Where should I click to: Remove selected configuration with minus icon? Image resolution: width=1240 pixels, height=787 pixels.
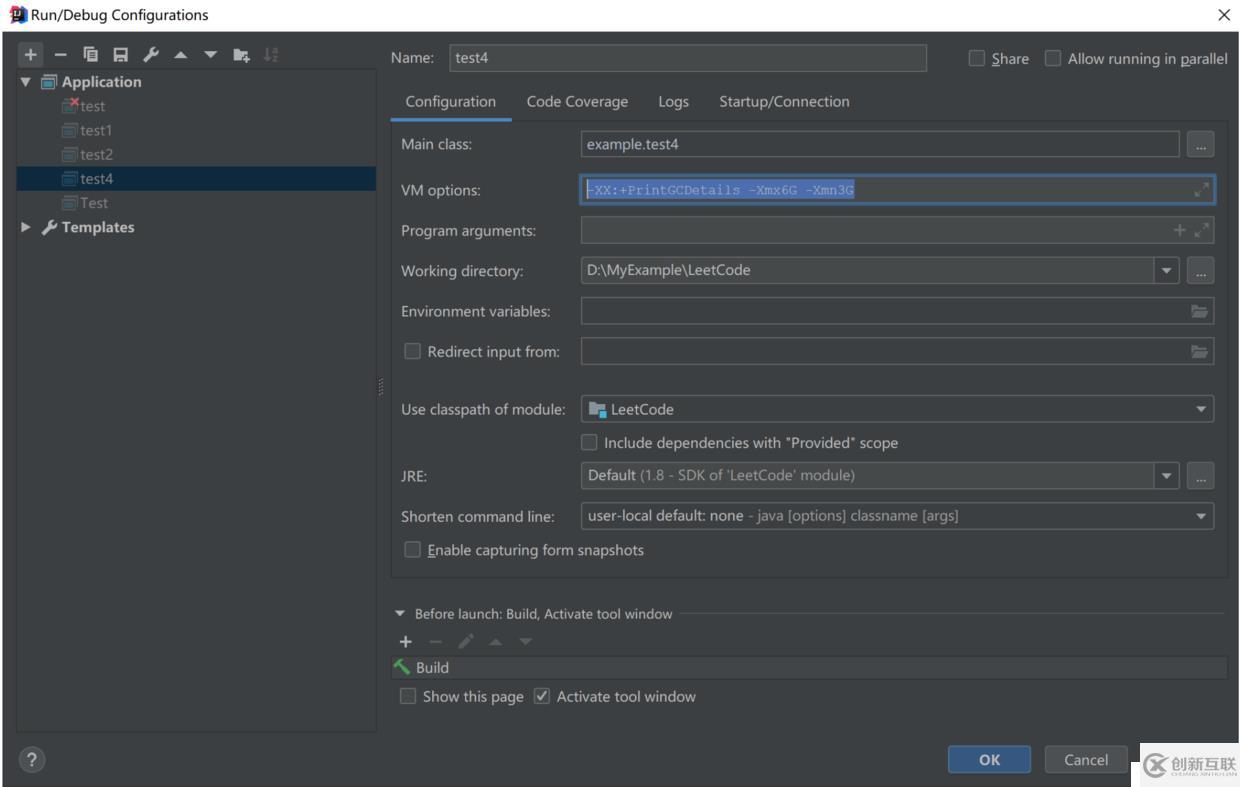(60, 55)
